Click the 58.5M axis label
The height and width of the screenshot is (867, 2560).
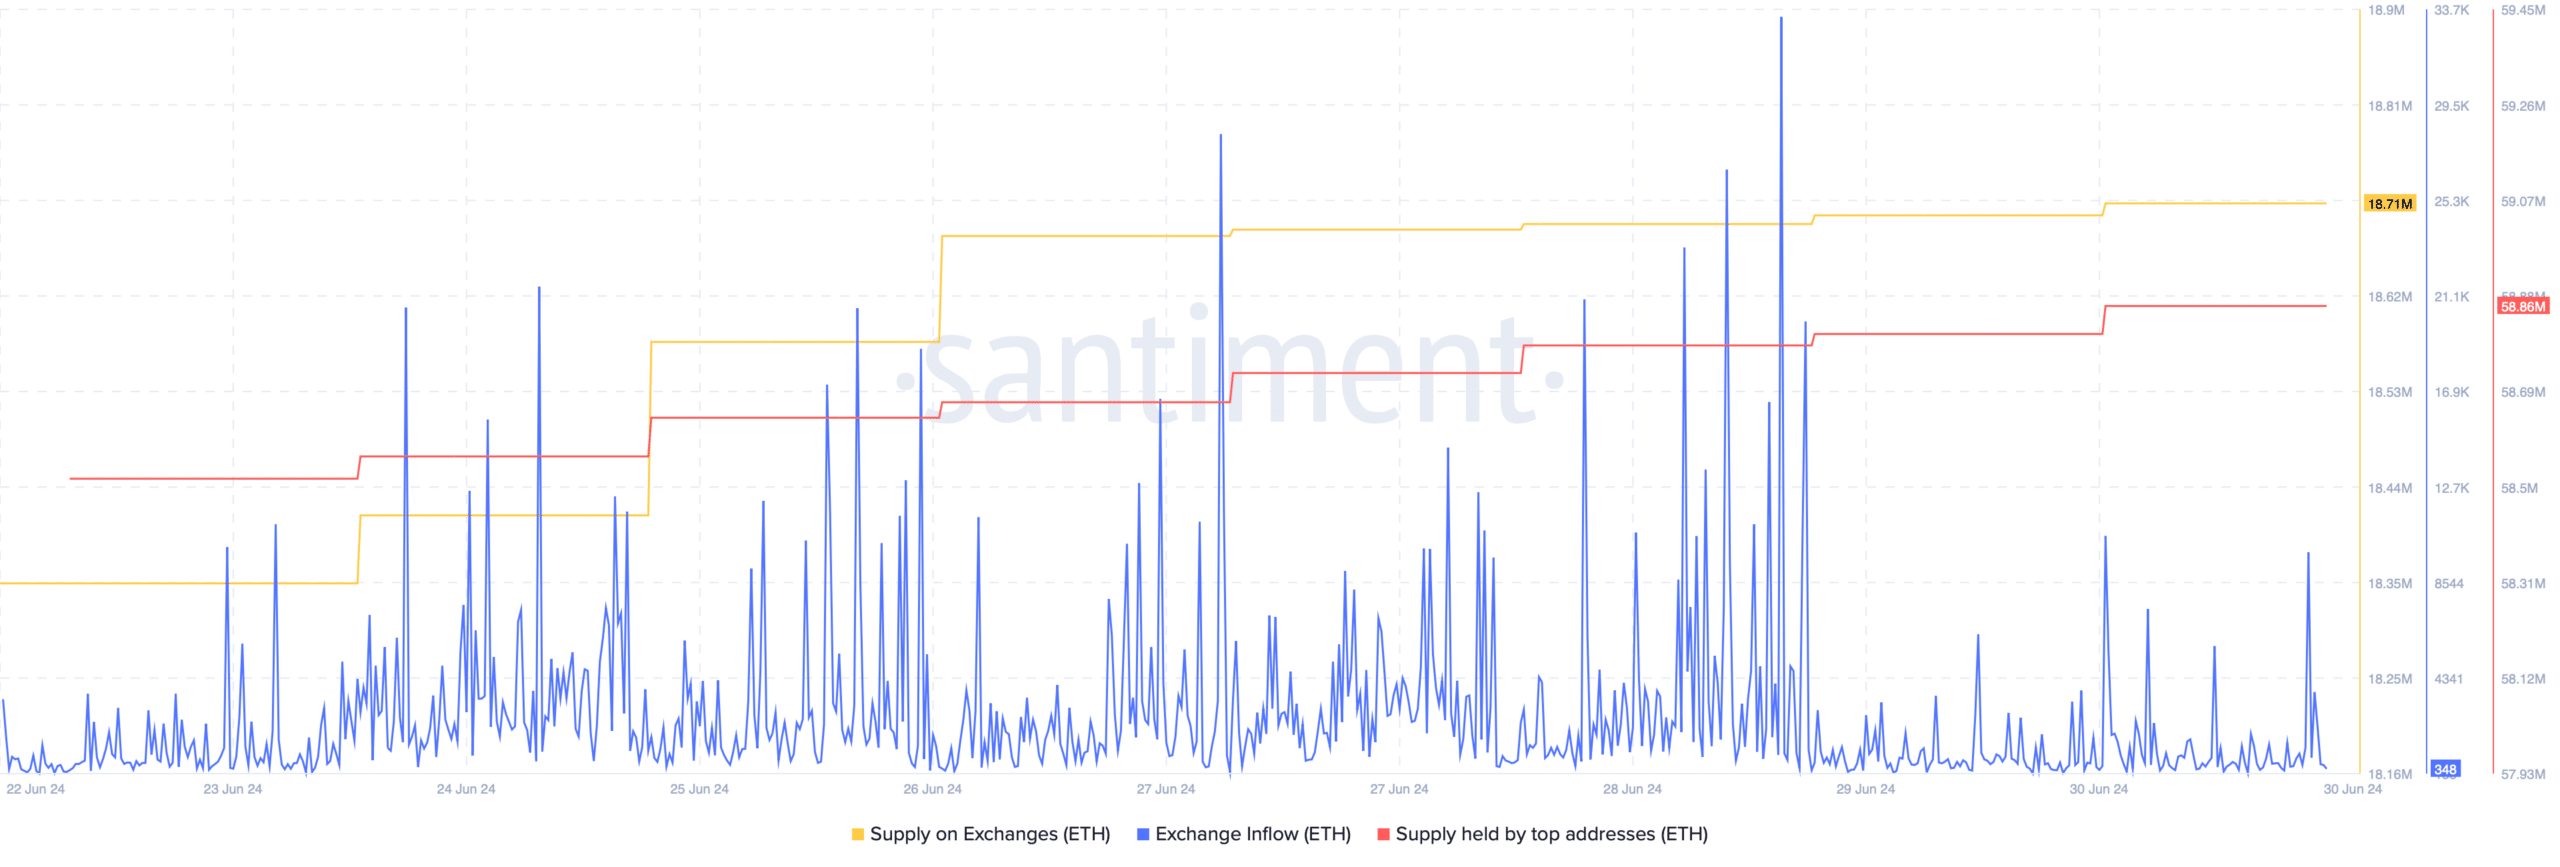[2519, 489]
